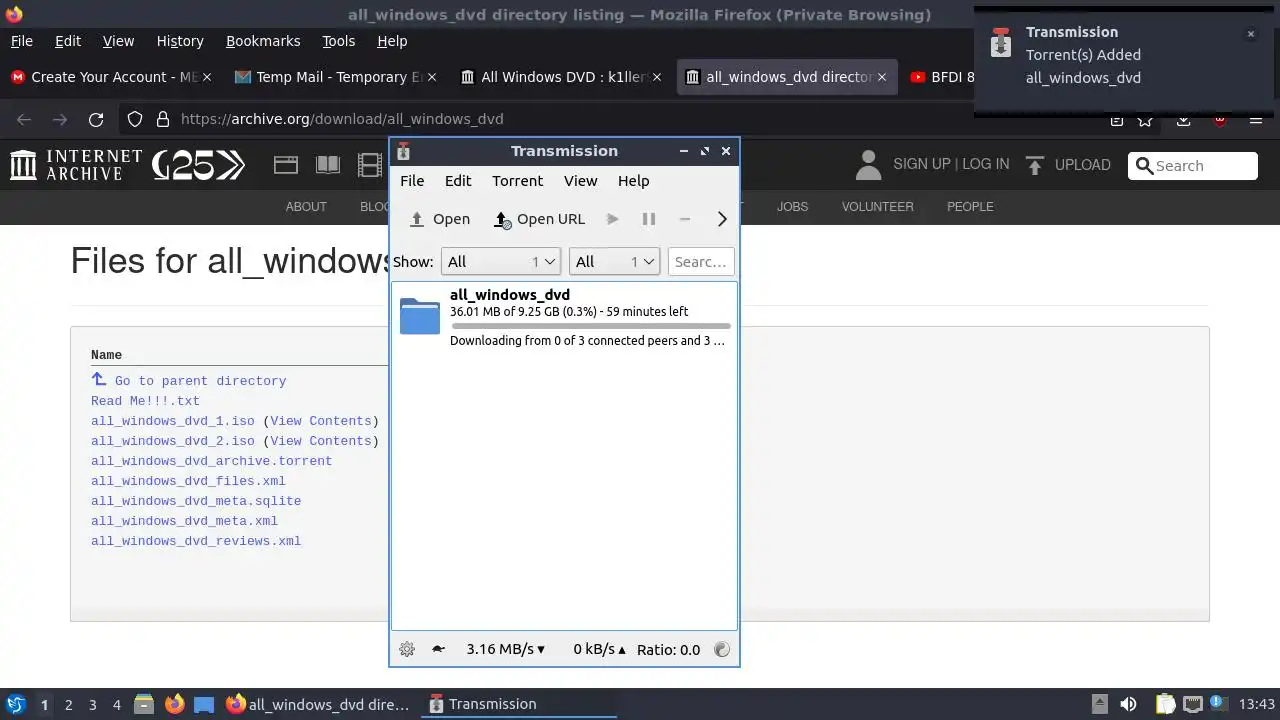
Task: Start the torrent with the play icon
Action: (613, 219)
